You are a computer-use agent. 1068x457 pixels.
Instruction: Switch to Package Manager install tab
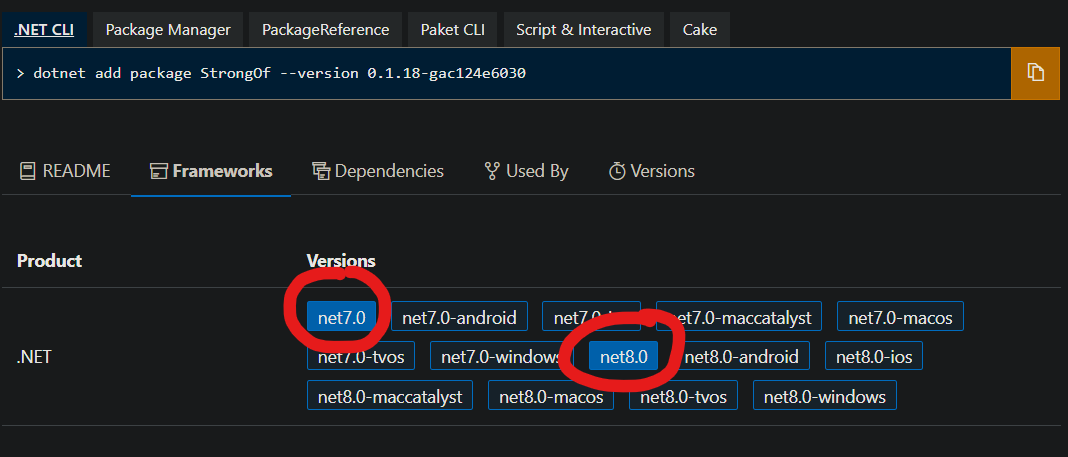168,30
